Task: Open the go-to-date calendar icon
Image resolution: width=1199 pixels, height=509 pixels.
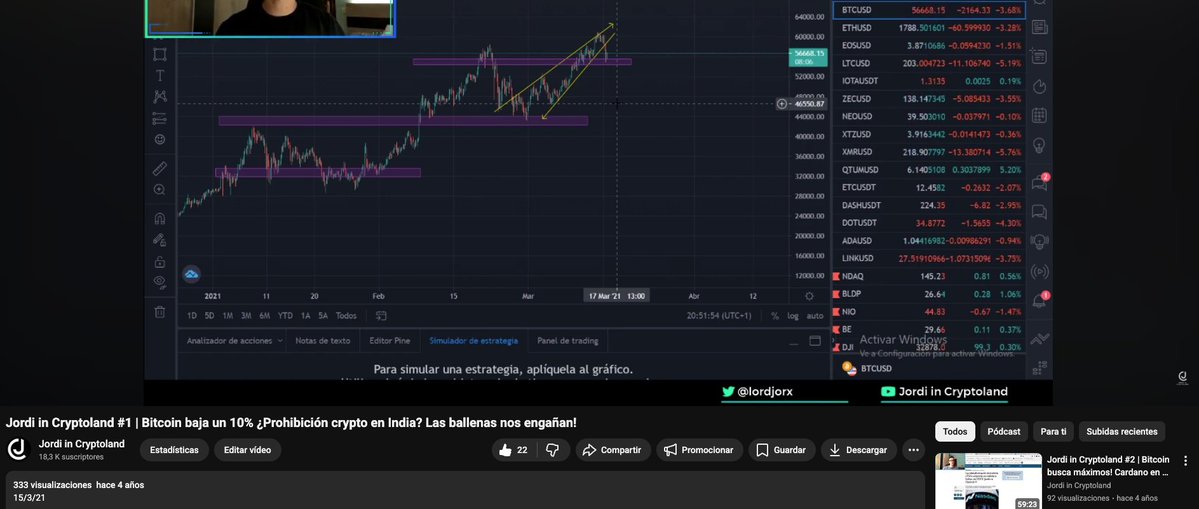Action: click(x=381, y=316)
